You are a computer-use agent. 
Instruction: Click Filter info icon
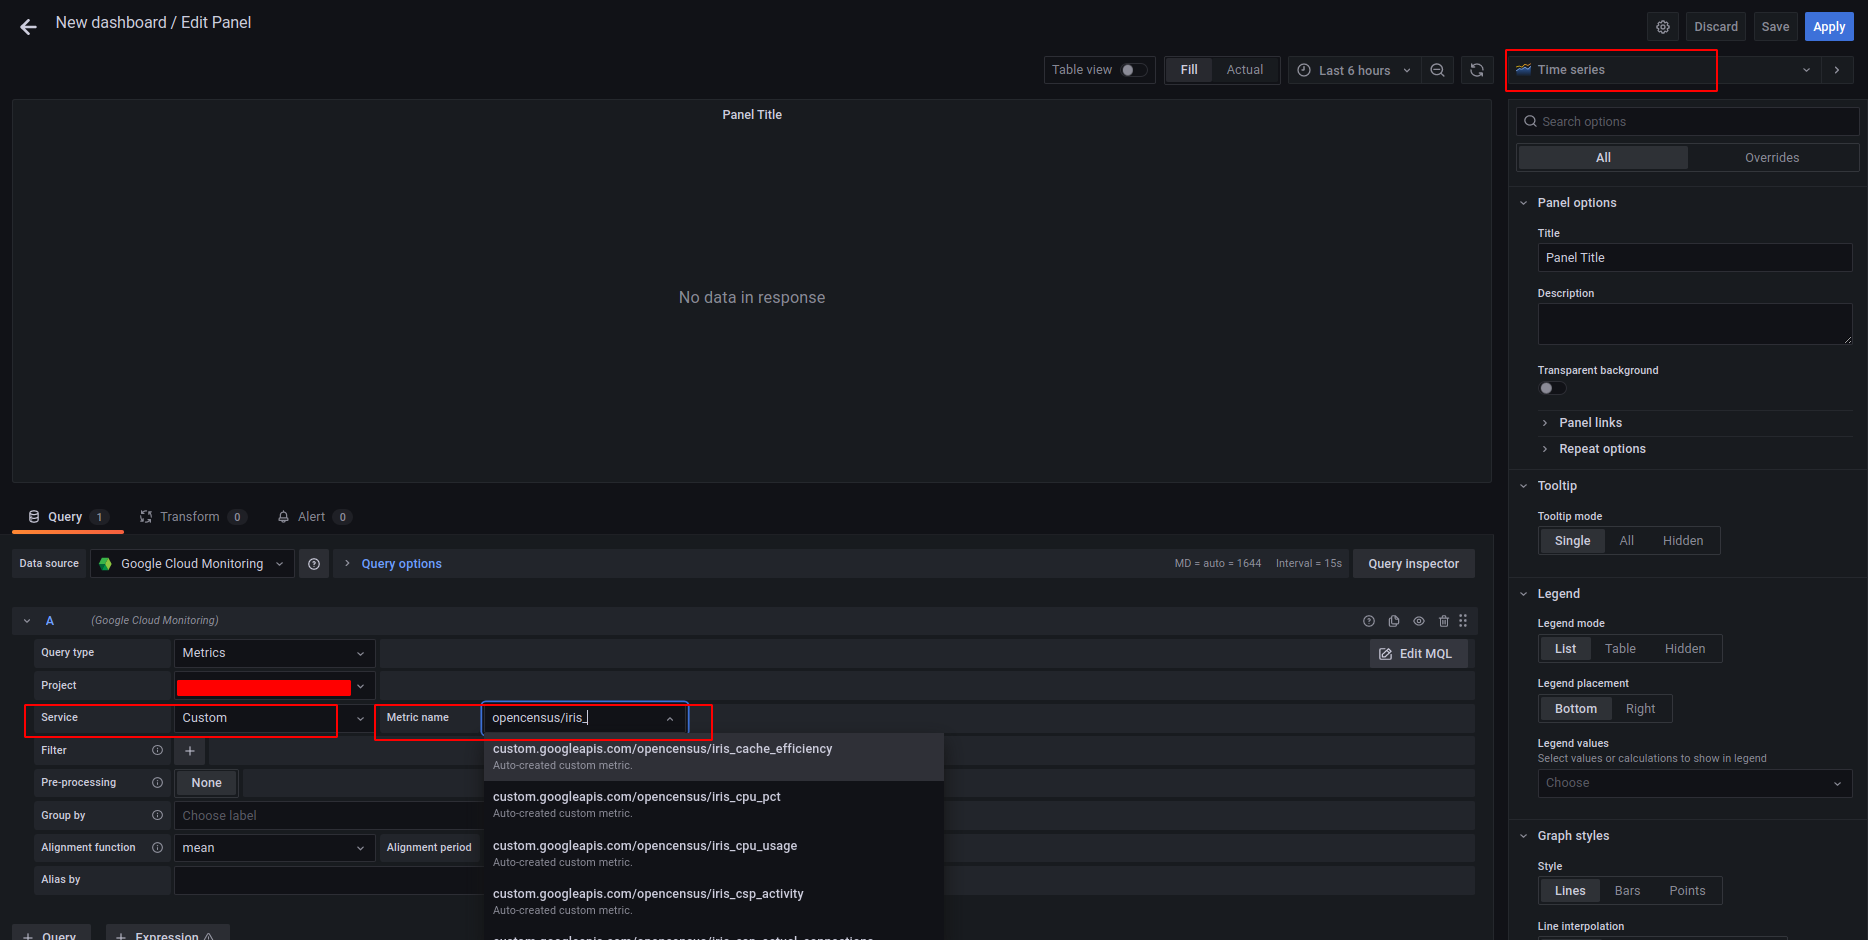point(157,750)
